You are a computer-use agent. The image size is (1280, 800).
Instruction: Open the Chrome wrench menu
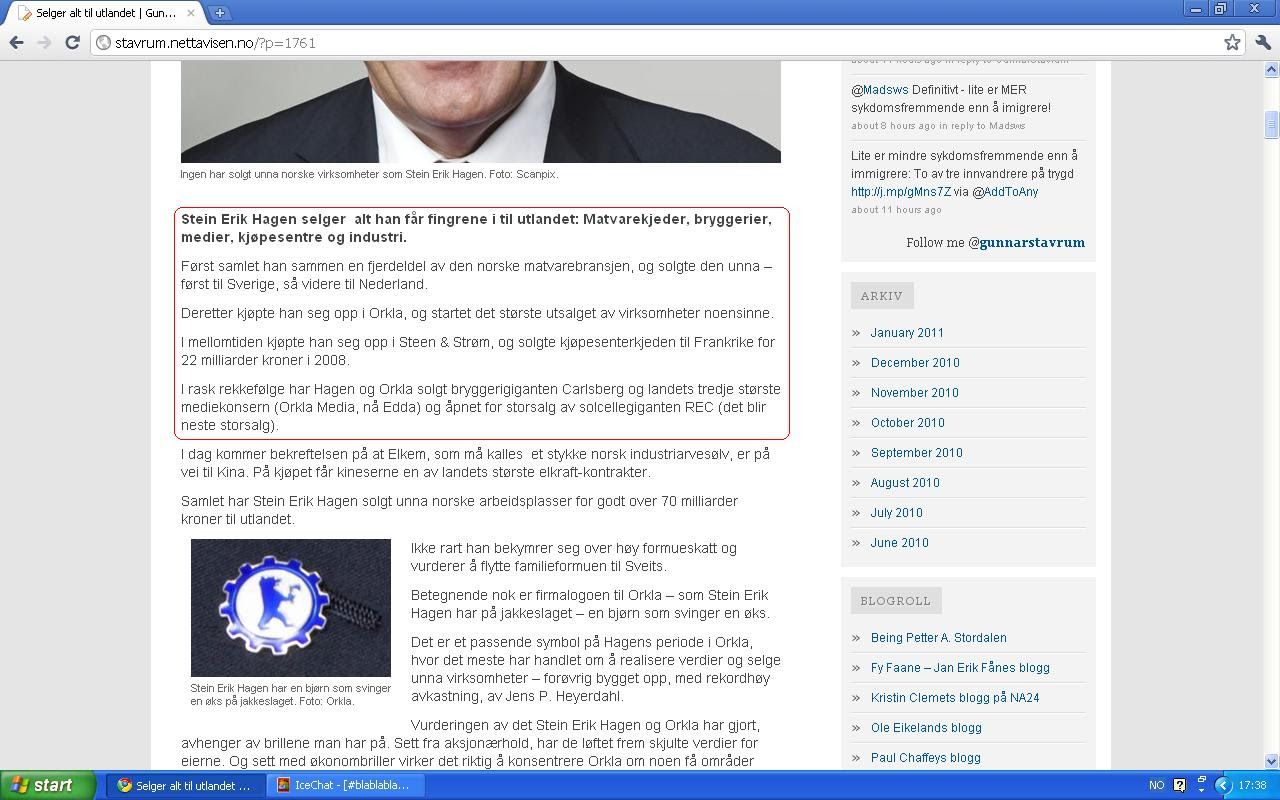click(1262, 42)
